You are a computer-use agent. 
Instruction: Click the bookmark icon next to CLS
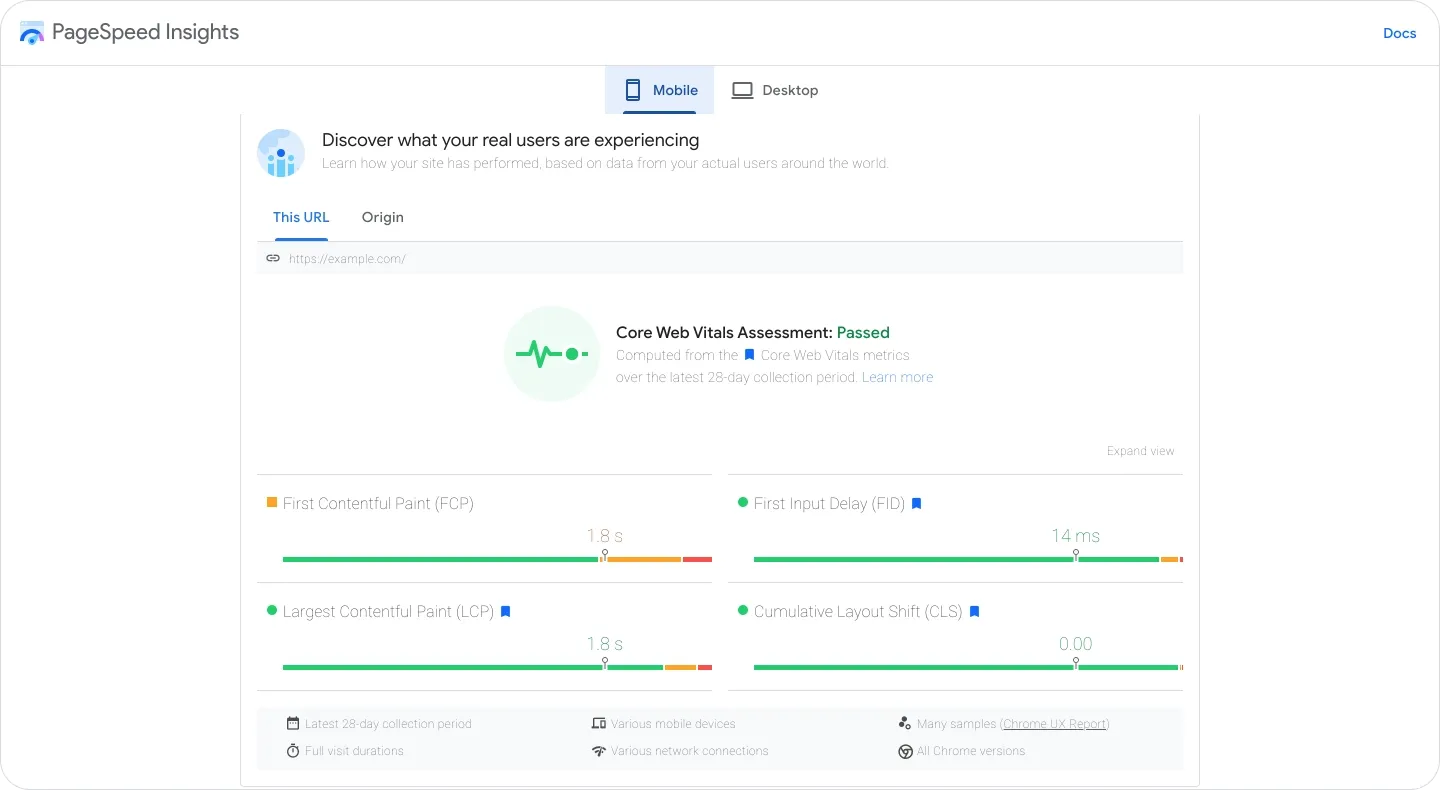point(974,611)
